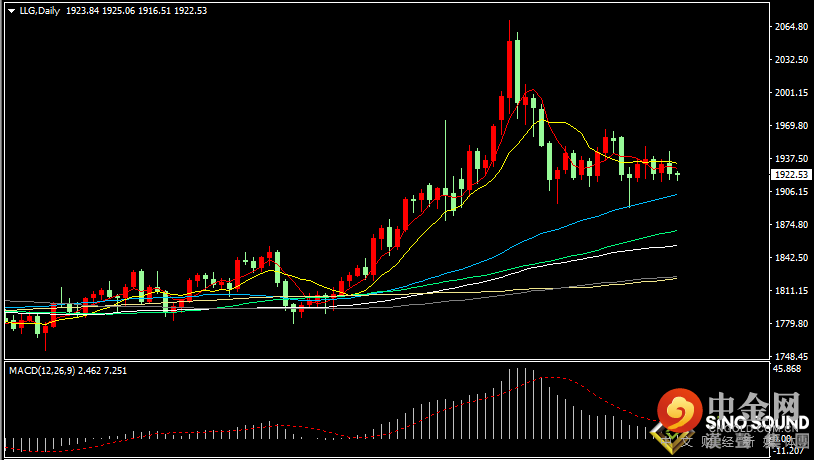The width and height of the screenshot is (814, 460).
Task: Click the 1906.15 price axis label
Action: 792,192
